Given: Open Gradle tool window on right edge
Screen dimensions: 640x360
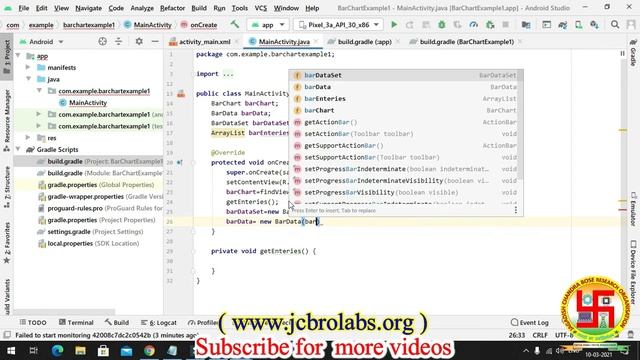Looking at the screenshot, I should [x=633, y=53].
